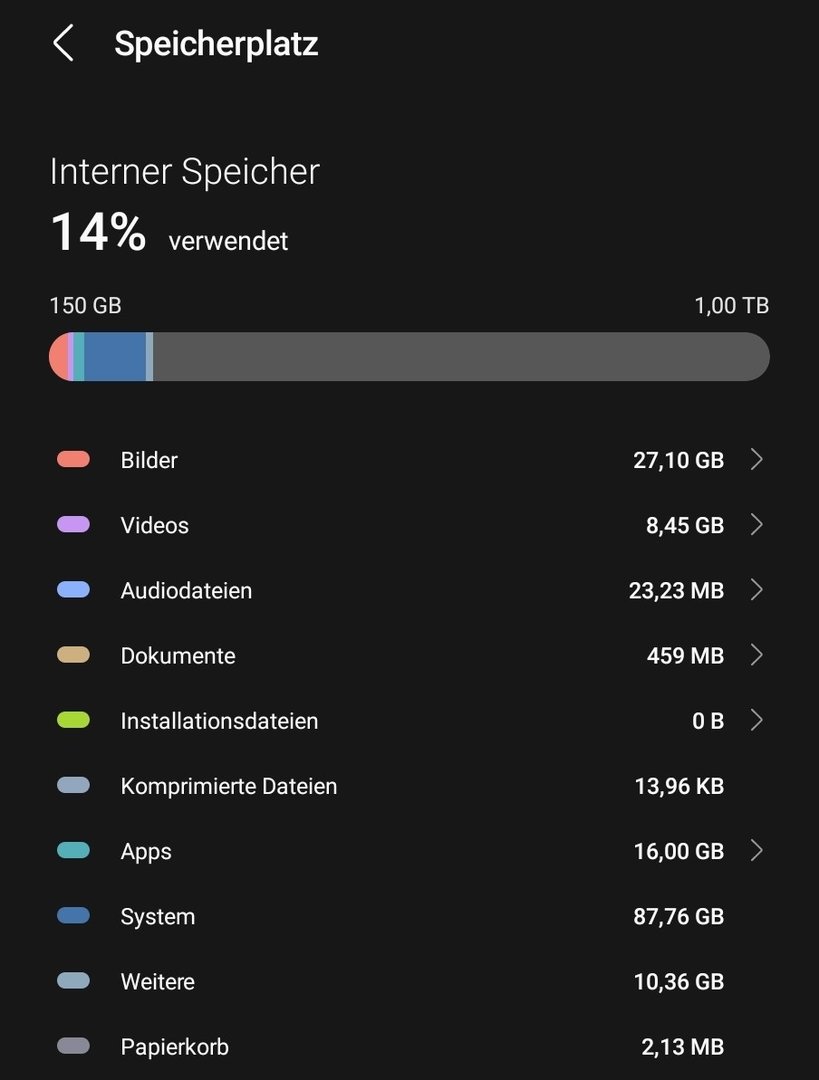Expand the Videos category chevron
This screenshot has width=819, height=1080.
(x=756, y=525)
